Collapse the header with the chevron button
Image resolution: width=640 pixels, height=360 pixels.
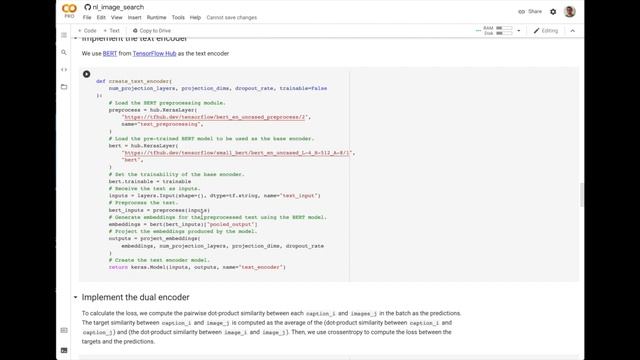tap(573, 31)
